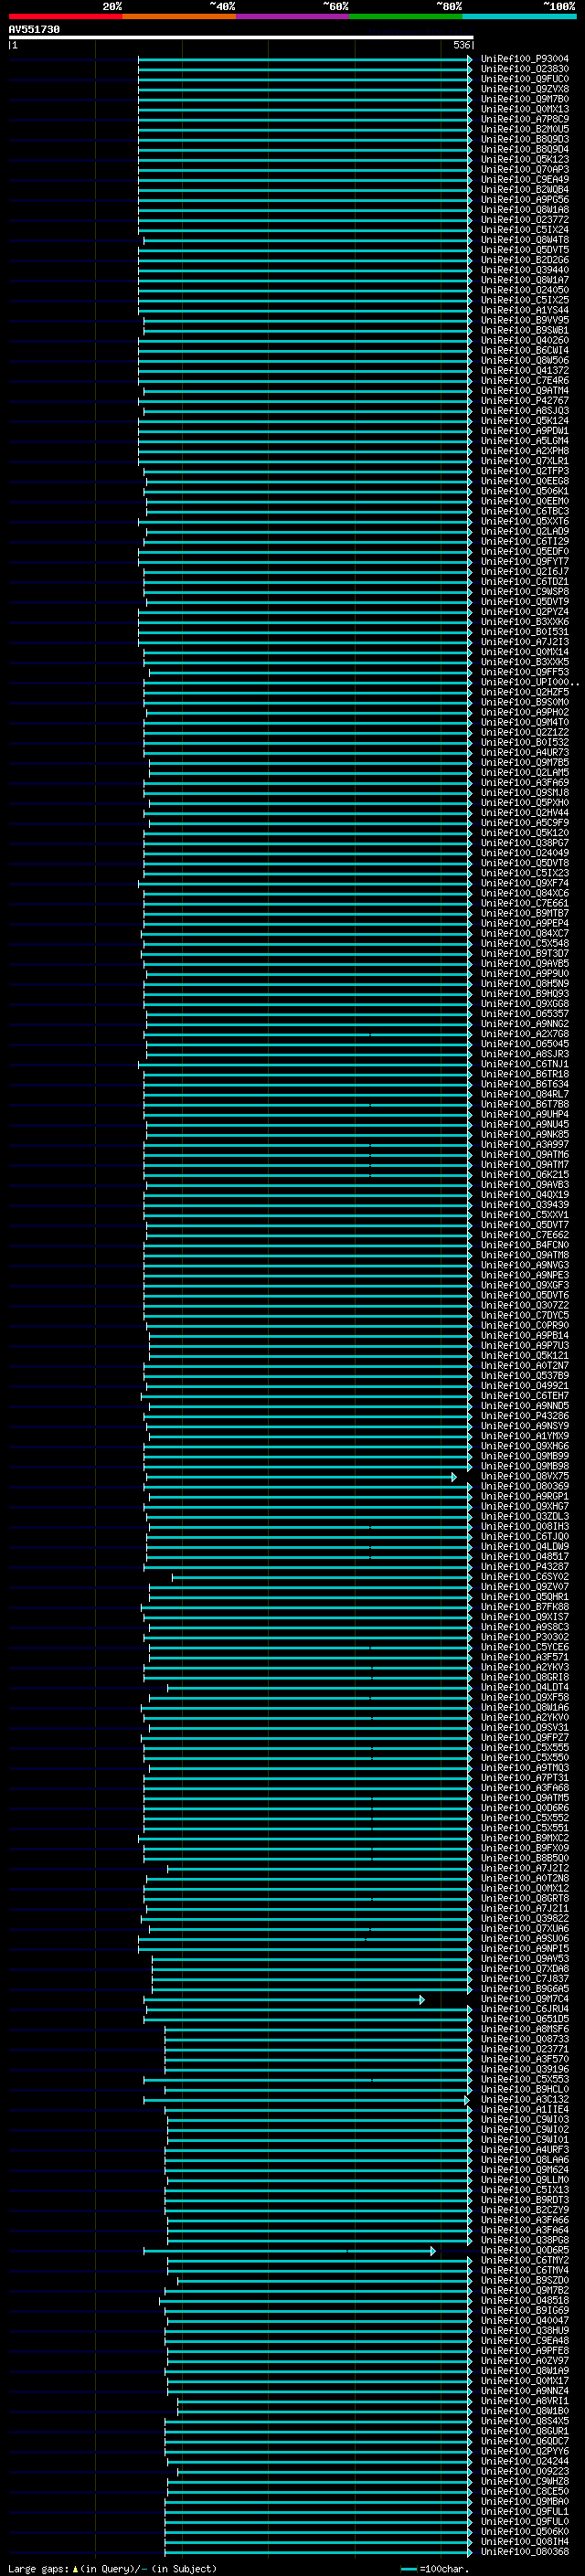Click the label UniRef100_O48518

525,2301
